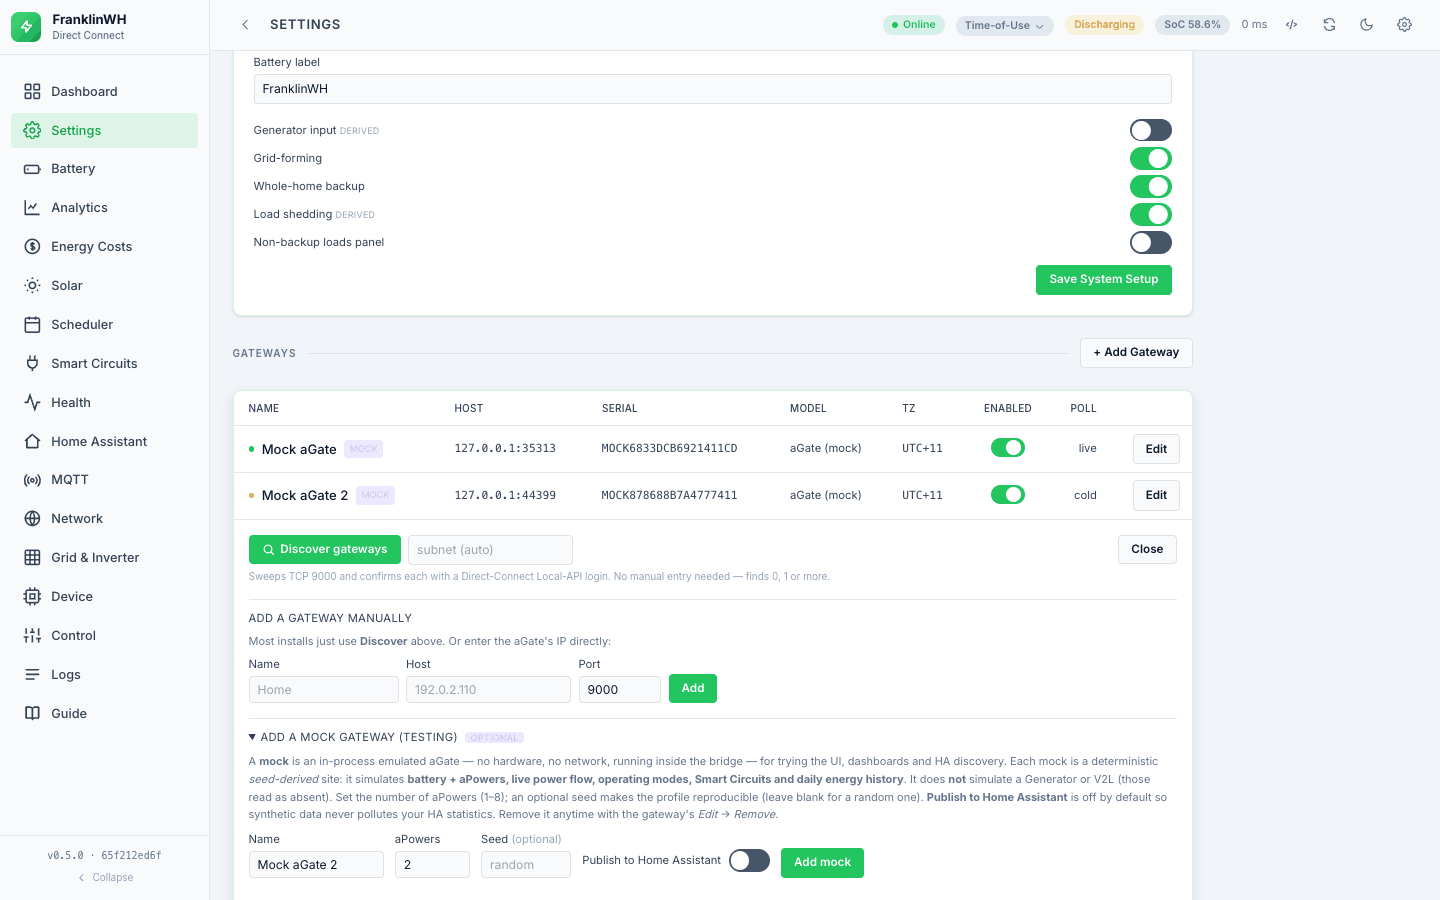Click the Discharging status badge
The image size is (1440, 900).
(1104, 25)
